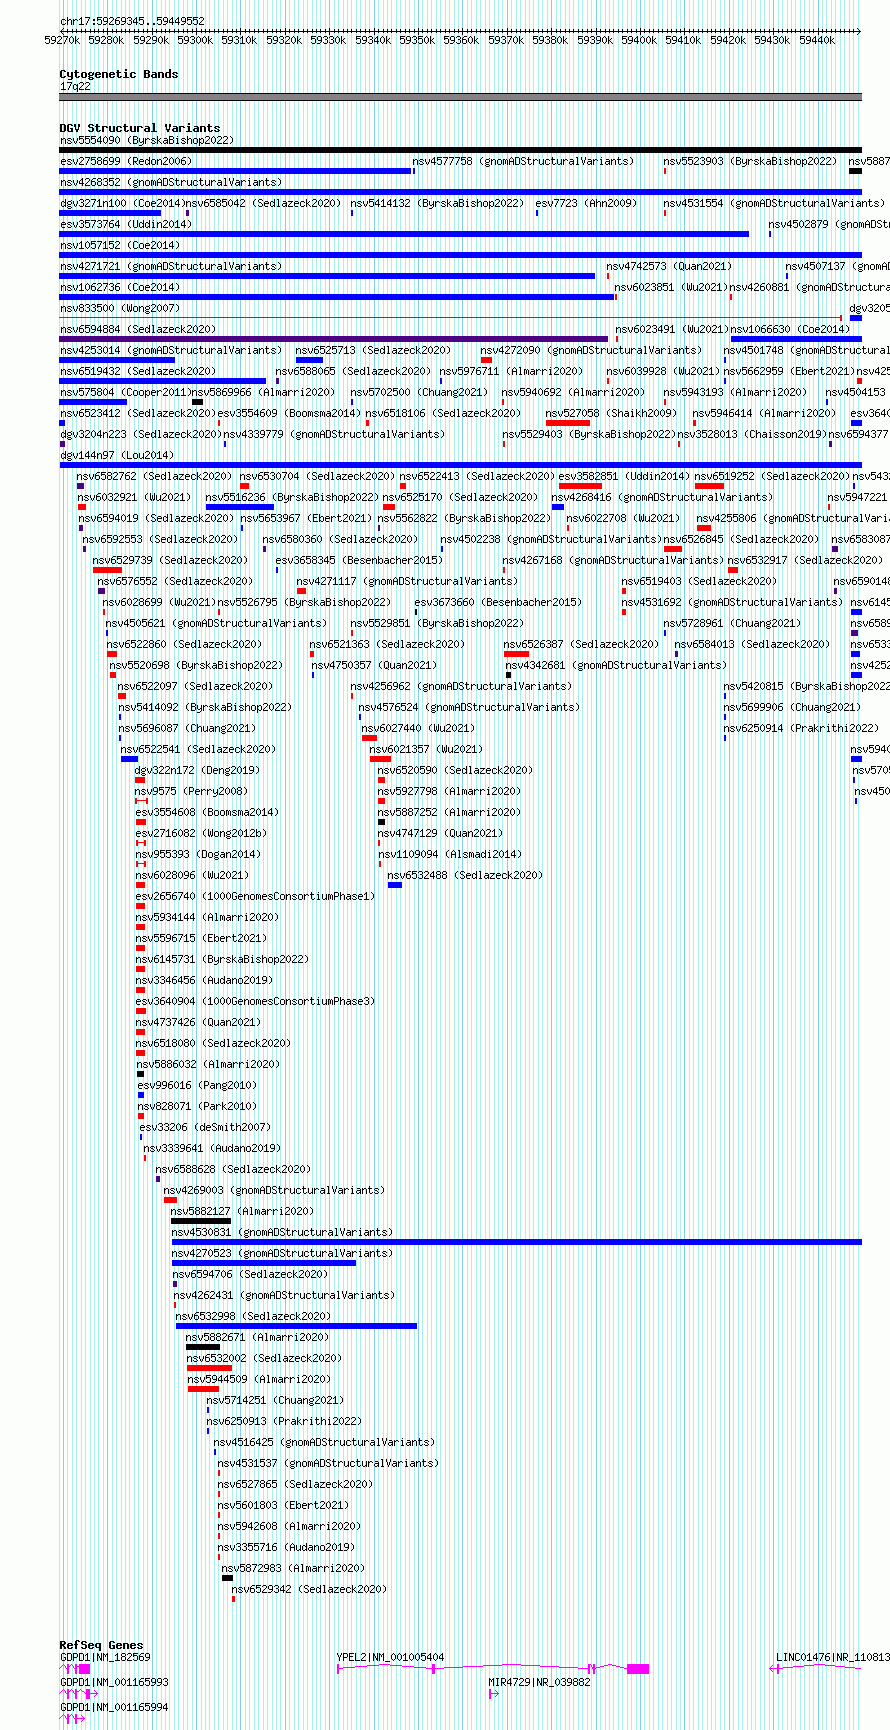890x1730 pixels.
Task: Open the nsv4271117 gnomAD variant label
Action: [406, 581]
